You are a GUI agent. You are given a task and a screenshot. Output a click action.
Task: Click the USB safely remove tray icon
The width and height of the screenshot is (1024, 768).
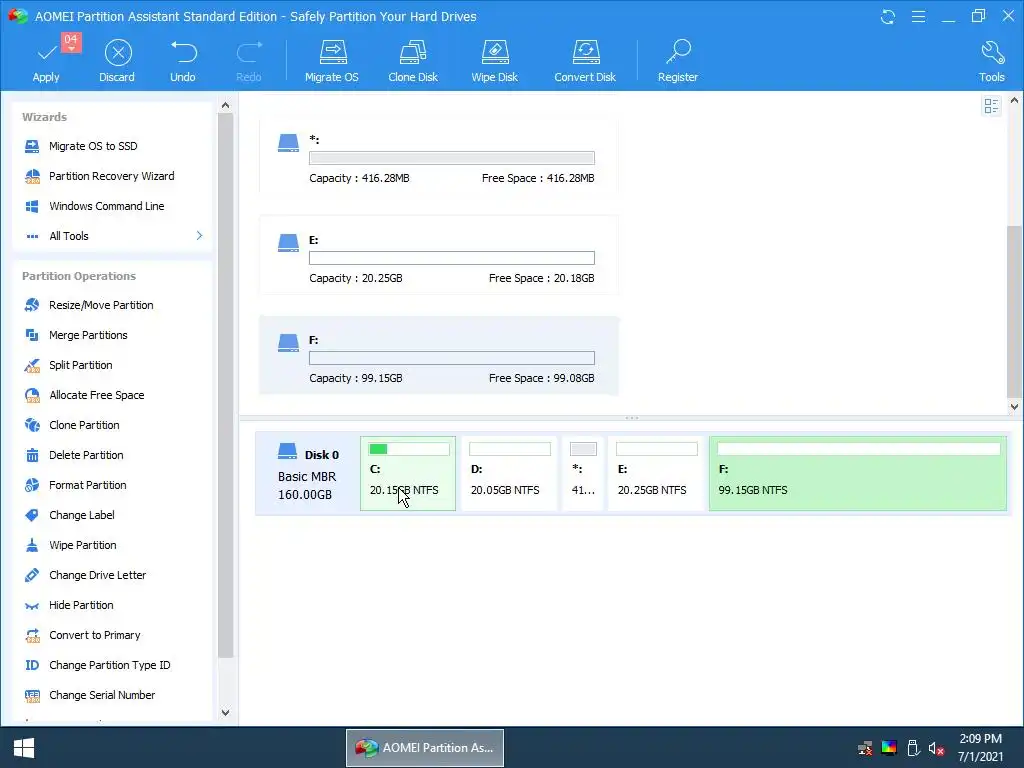[x=914, y=748]
